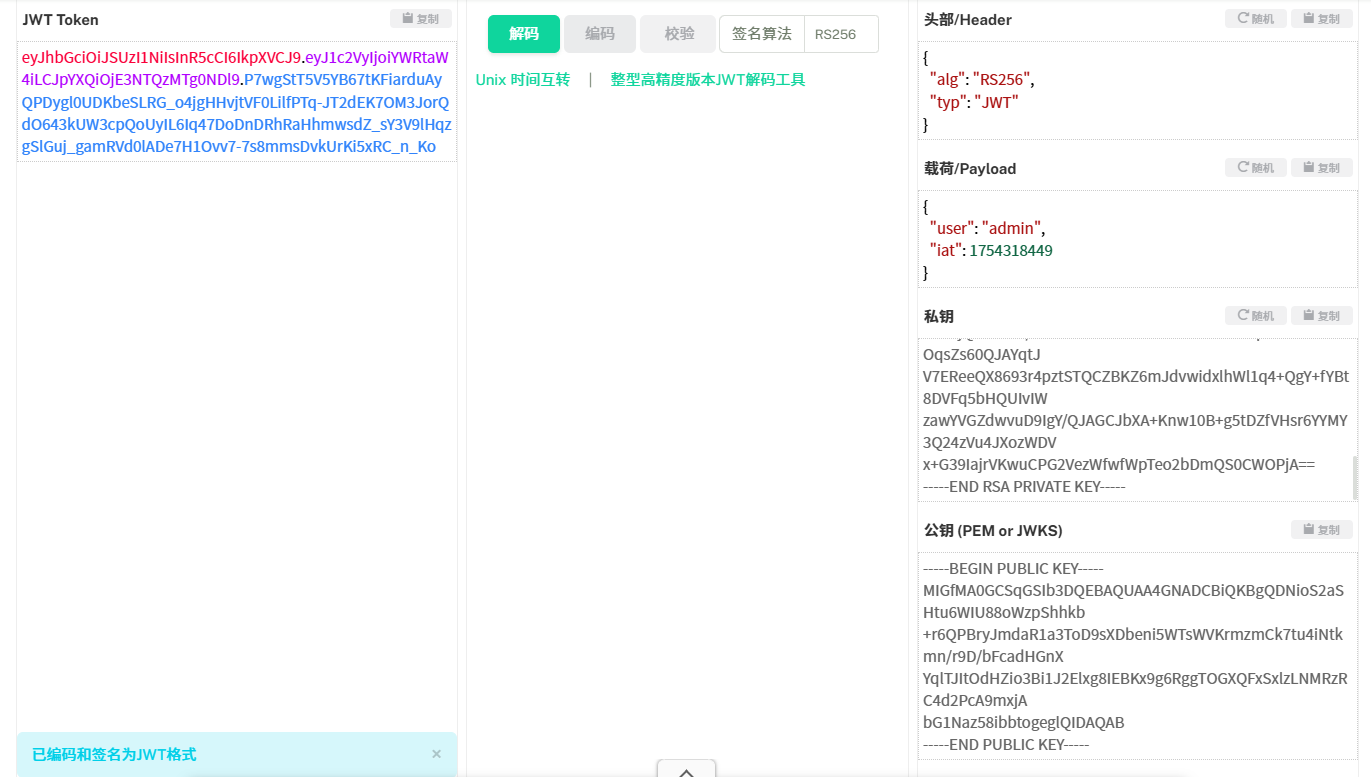Generate a random Payload
The width and height of the screenshot is (1371, 777).
1255,167
